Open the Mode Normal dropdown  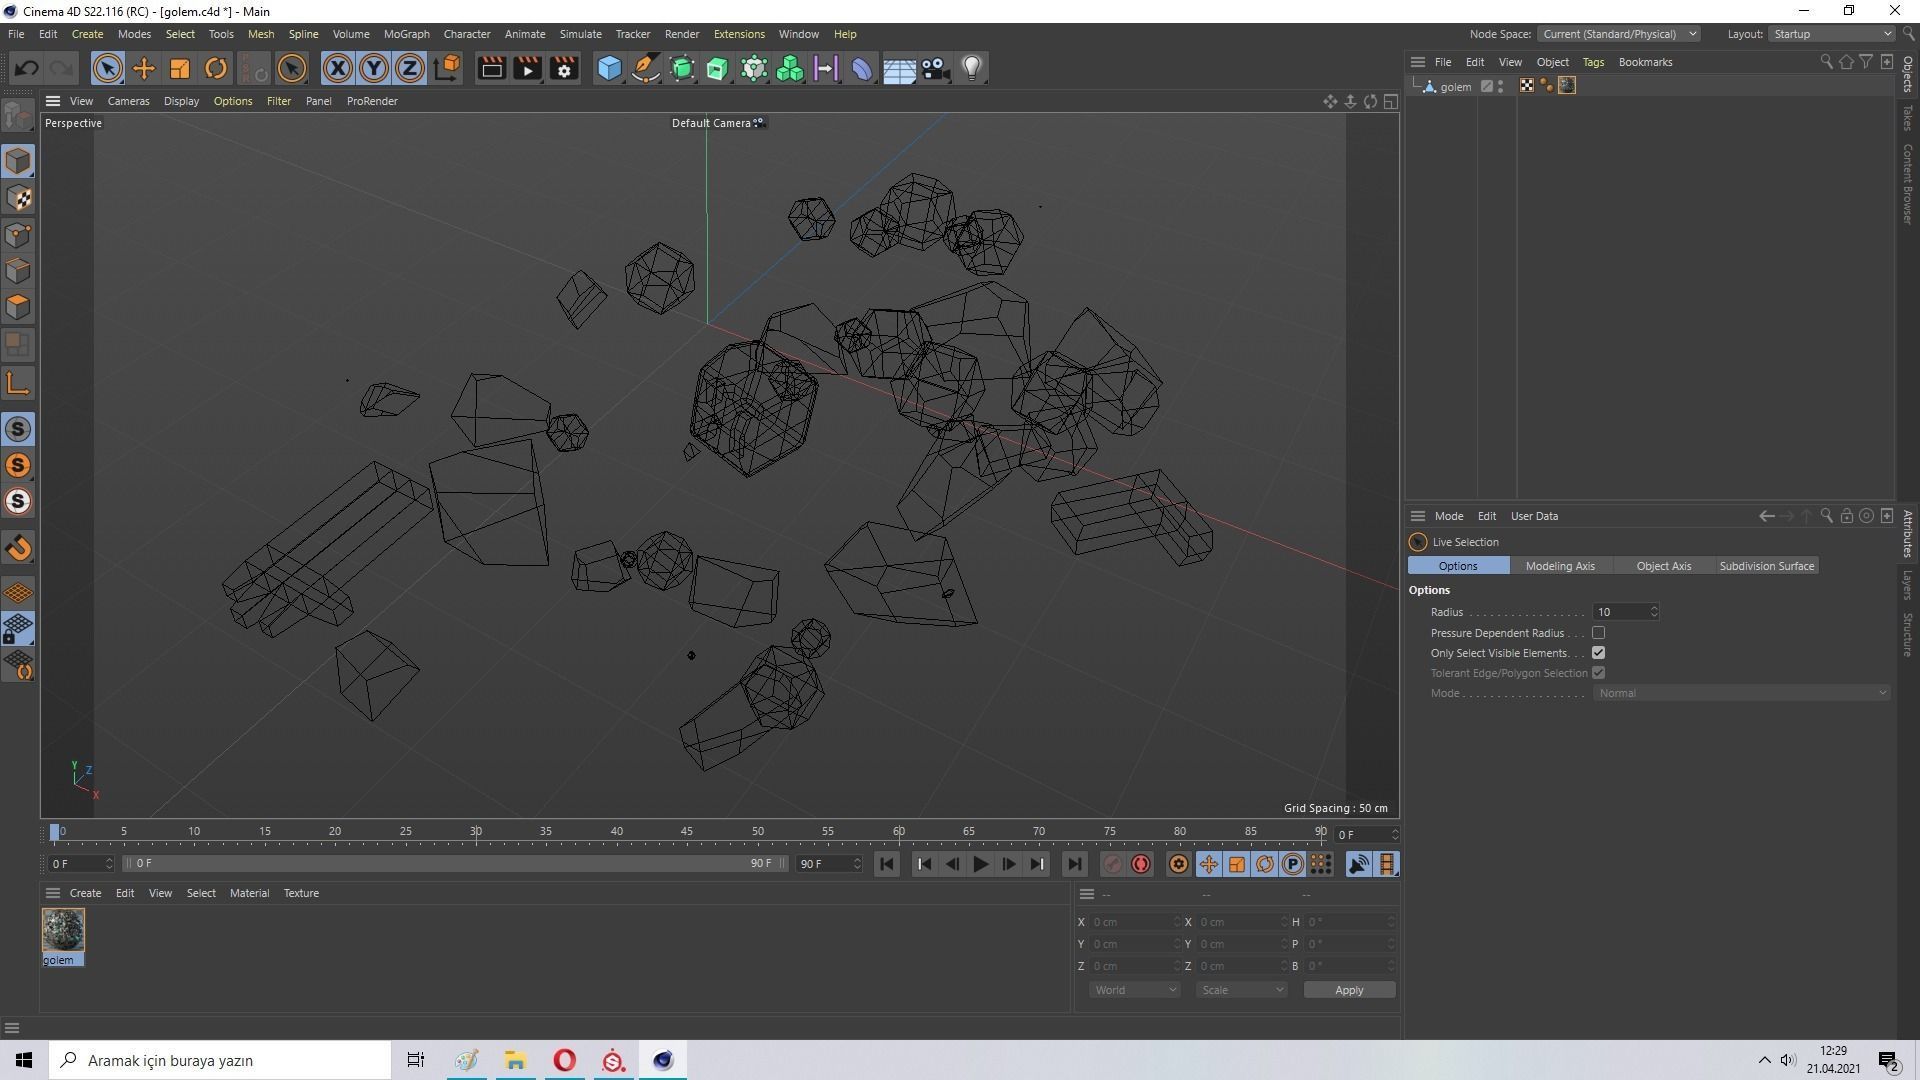[1741, 693]
